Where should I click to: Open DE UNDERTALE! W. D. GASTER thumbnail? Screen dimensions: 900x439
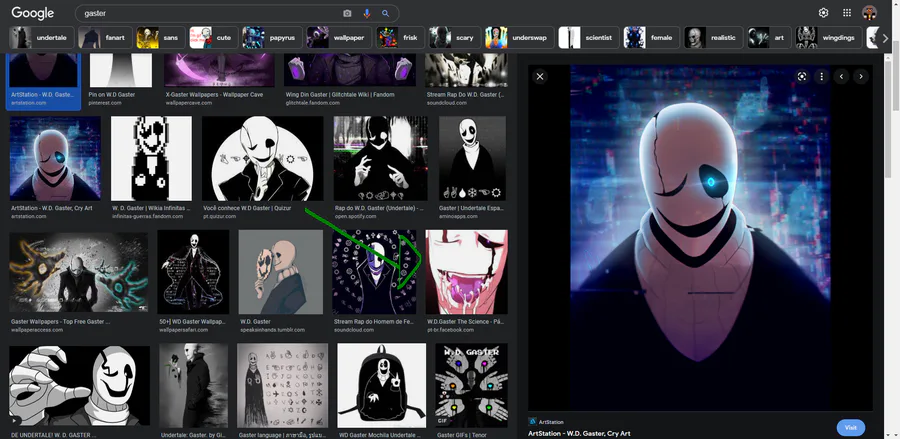pyautogui.click(x=79, y=386)
